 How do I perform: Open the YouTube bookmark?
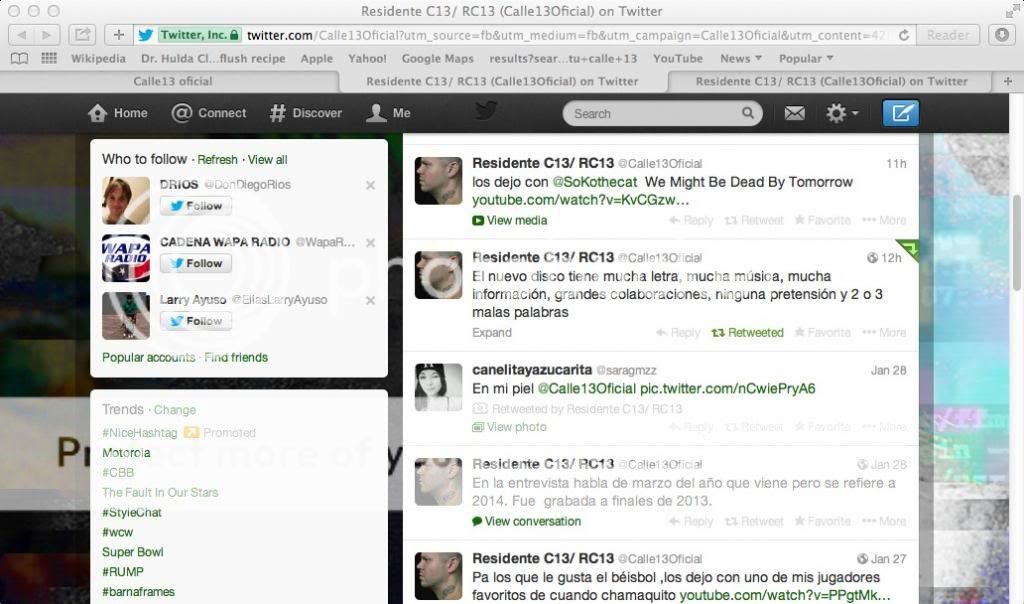tap(678, 59)
